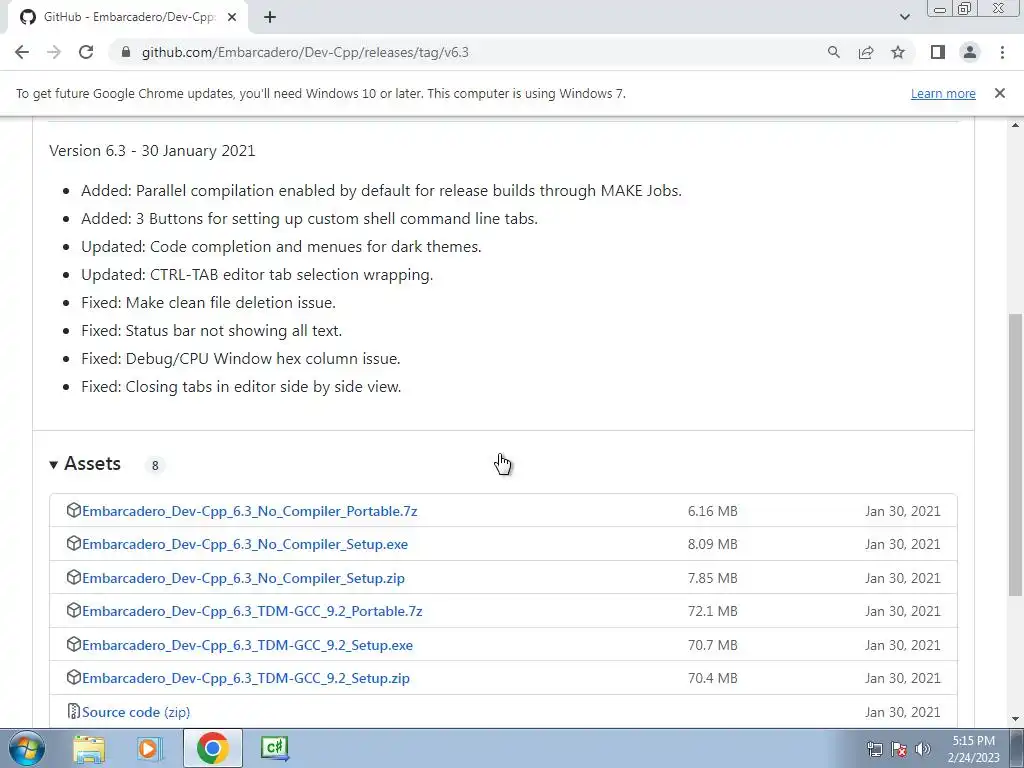Click the 'Fixed: Status bar not showing all text.' line
This screenshot has height=768, width=1024.
click(212, 330)
